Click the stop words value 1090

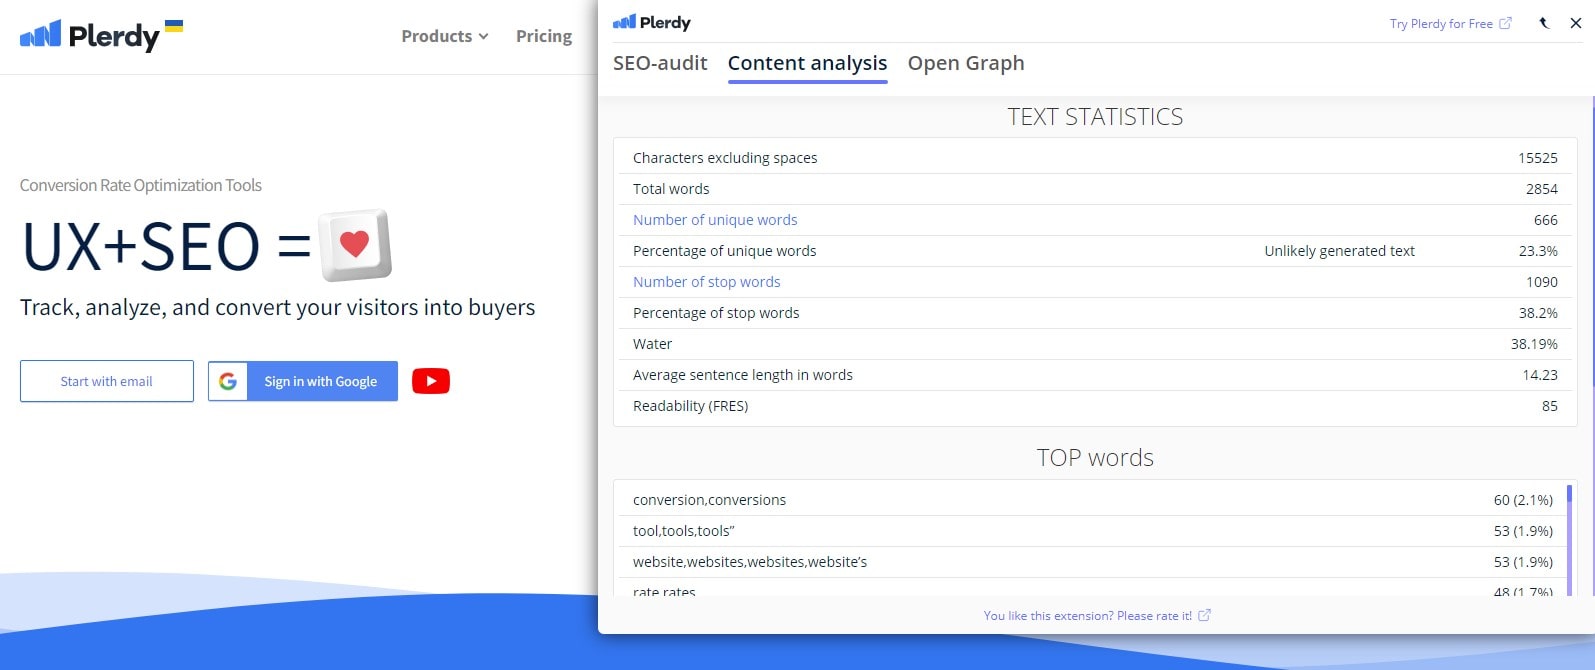tap(1542, 282)
